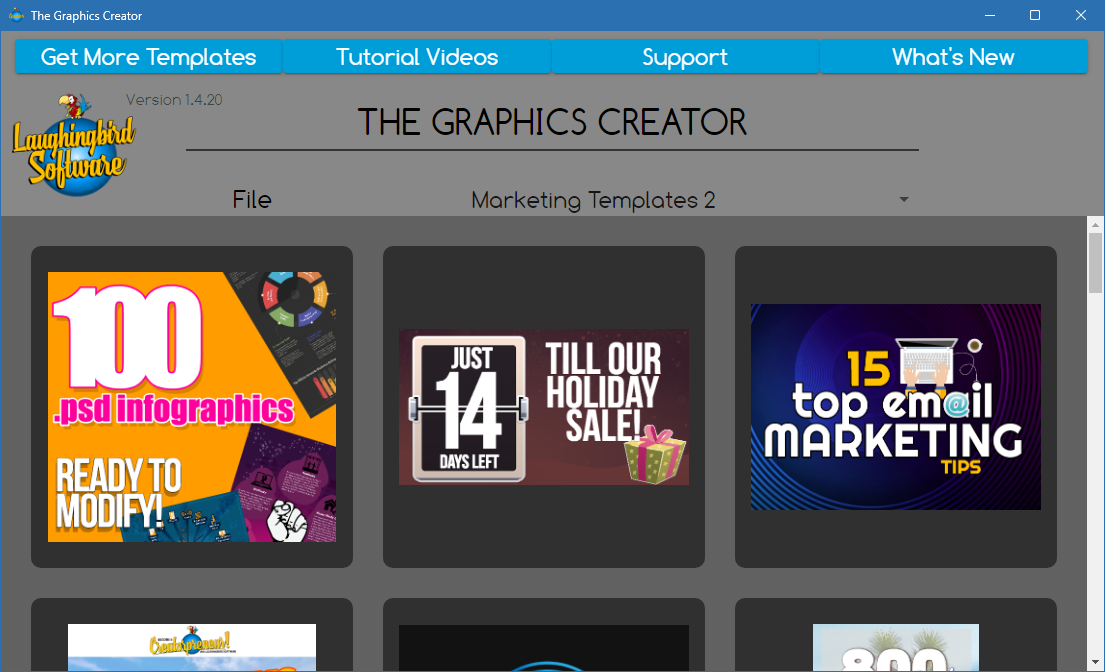Select the "15 Top Email Marketing Tips" template
Image resolution: width=1105 pixels, height=672 pixels.
click(x=895, y=406)
